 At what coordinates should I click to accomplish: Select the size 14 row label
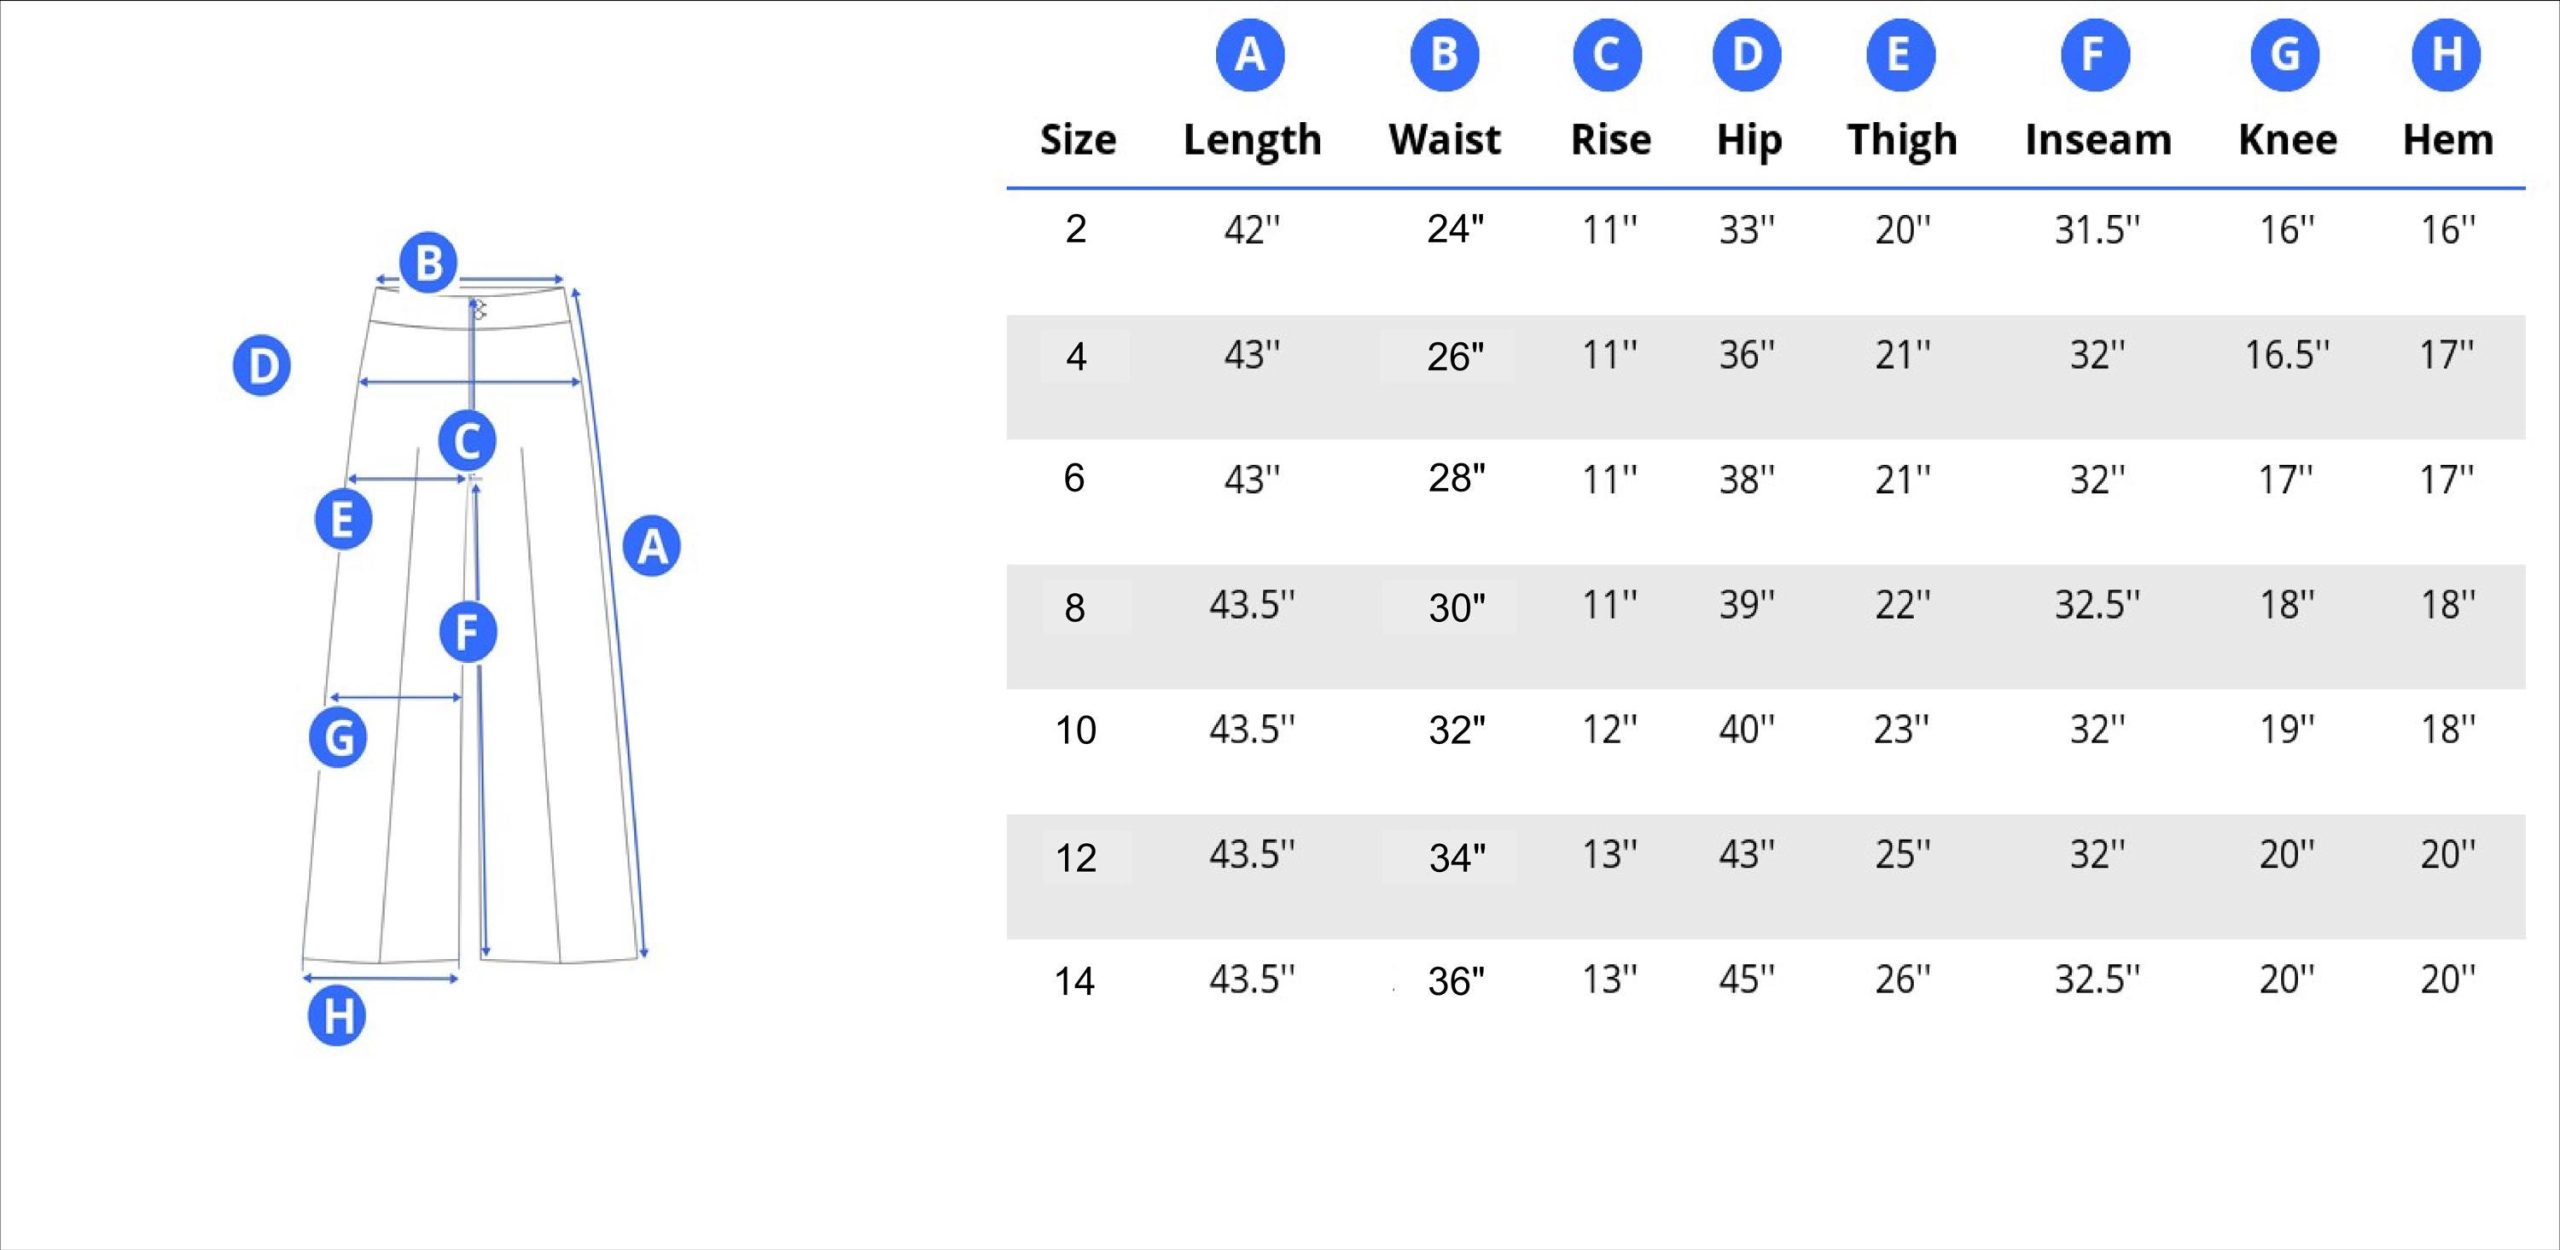pos(1075,982)
